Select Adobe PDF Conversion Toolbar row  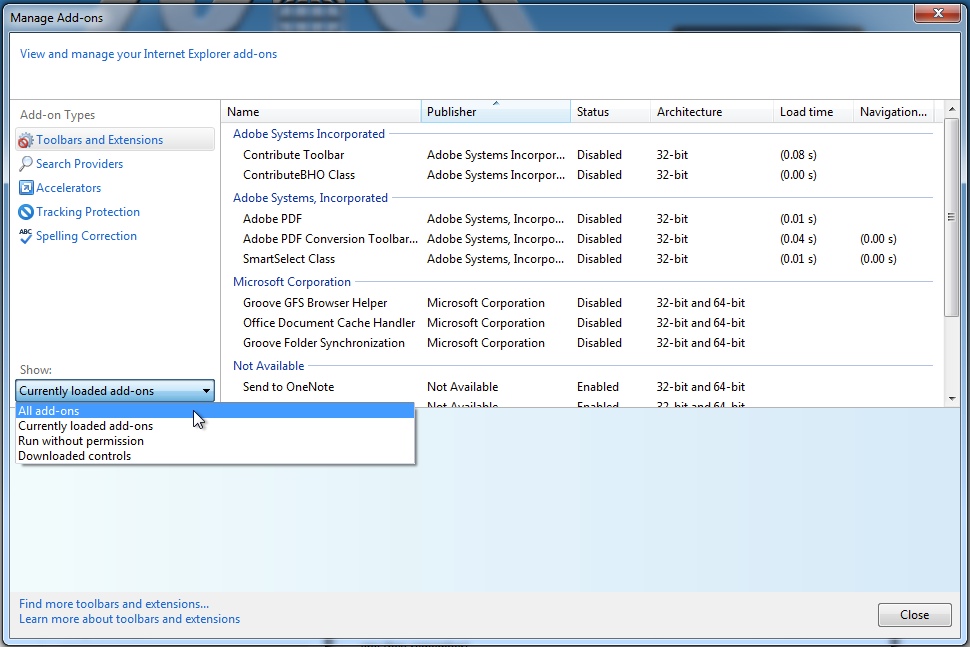click(582, 239)
